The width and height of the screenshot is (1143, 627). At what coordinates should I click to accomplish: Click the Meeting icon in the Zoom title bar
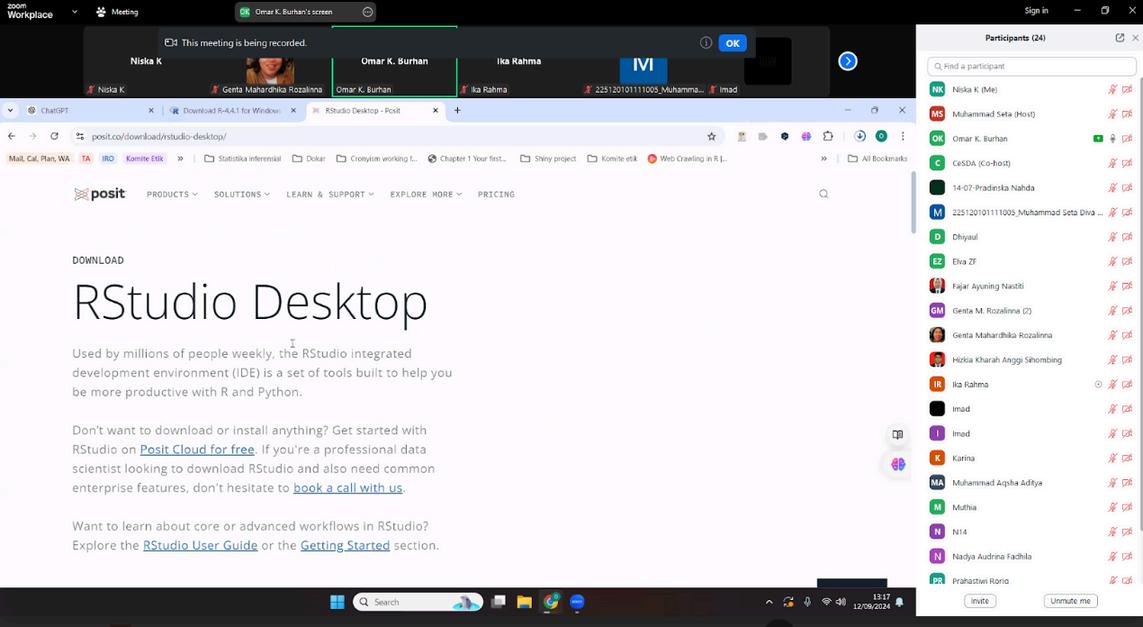(x=101, y=12)
